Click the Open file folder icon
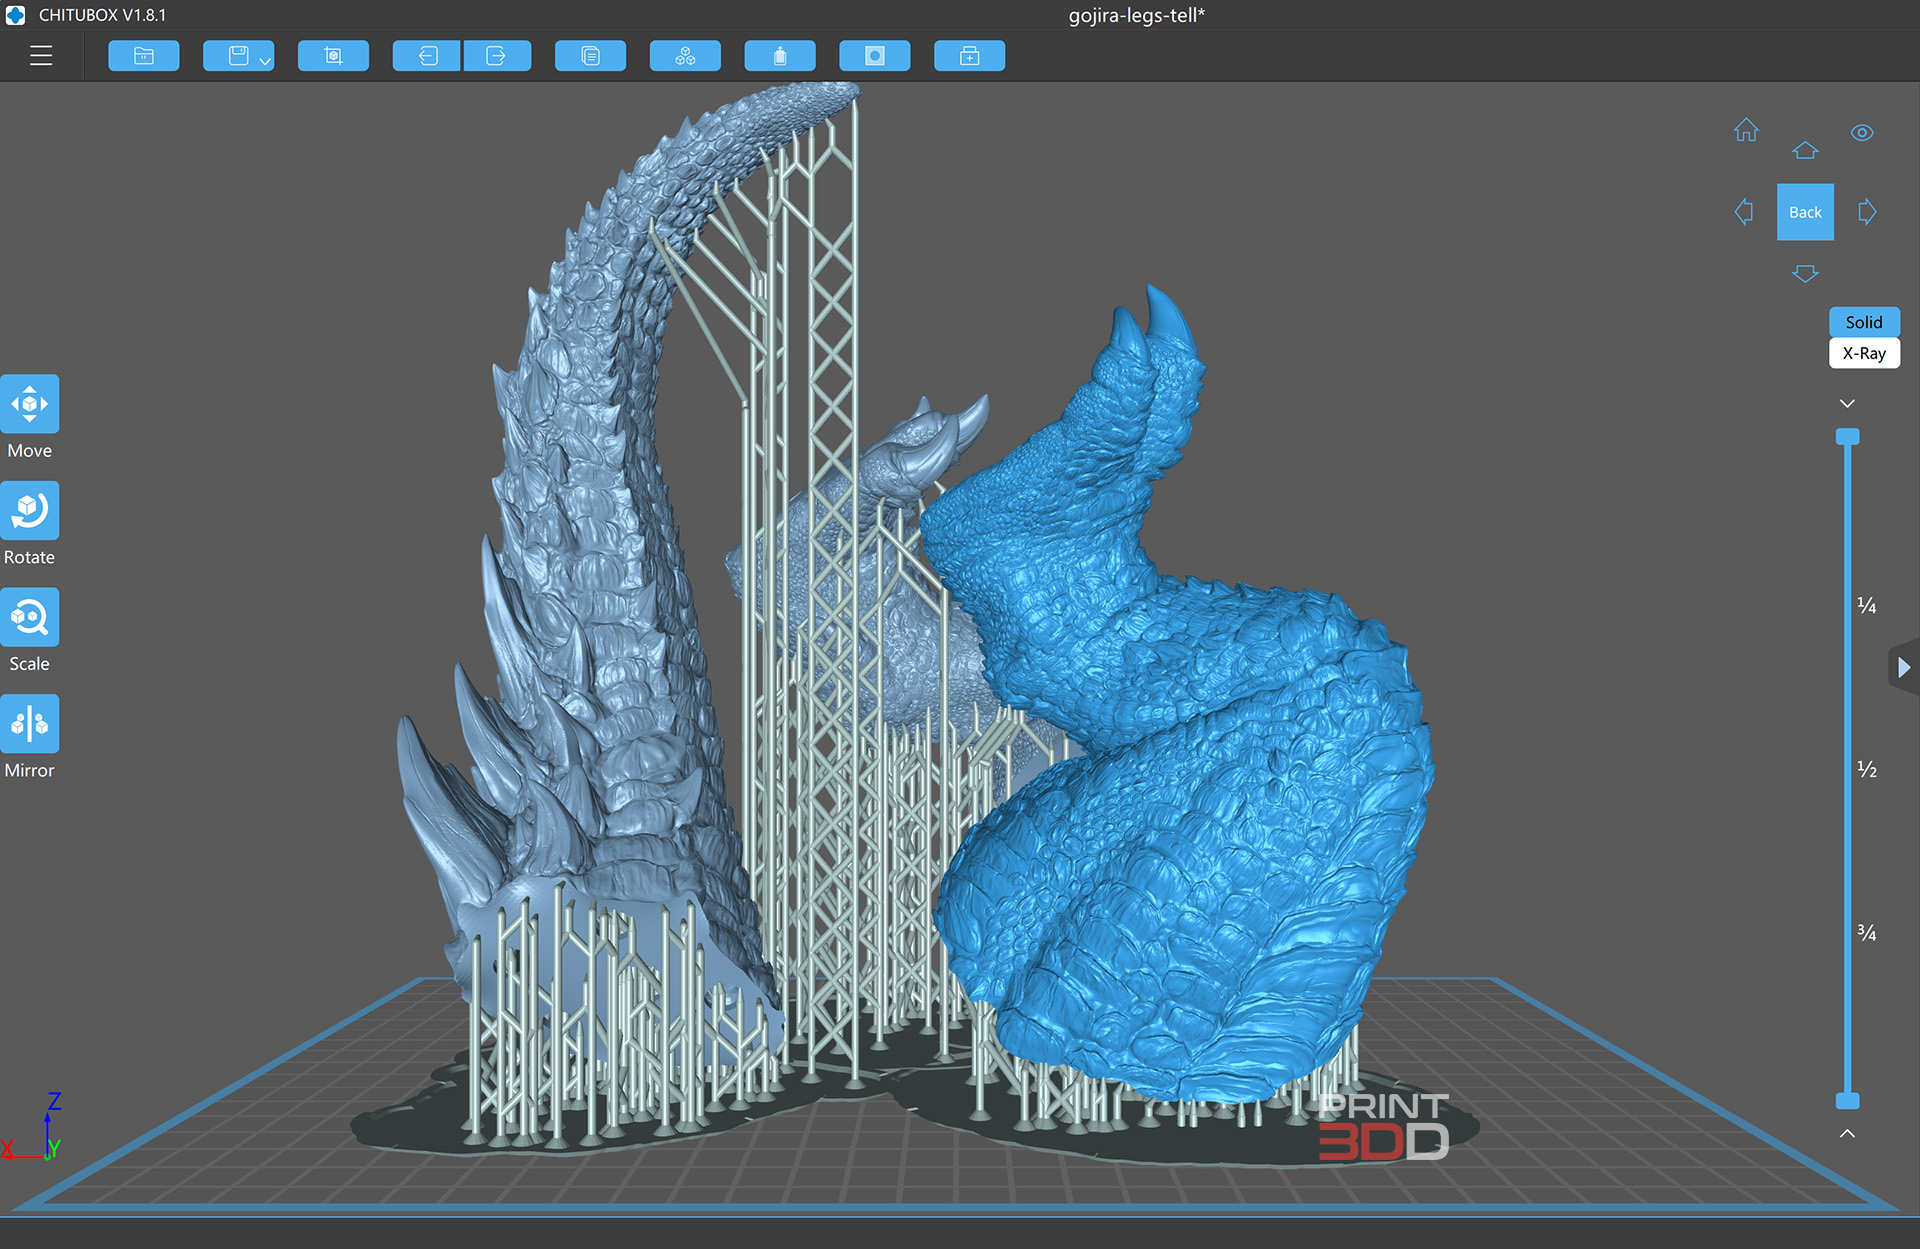 [144, 56]
